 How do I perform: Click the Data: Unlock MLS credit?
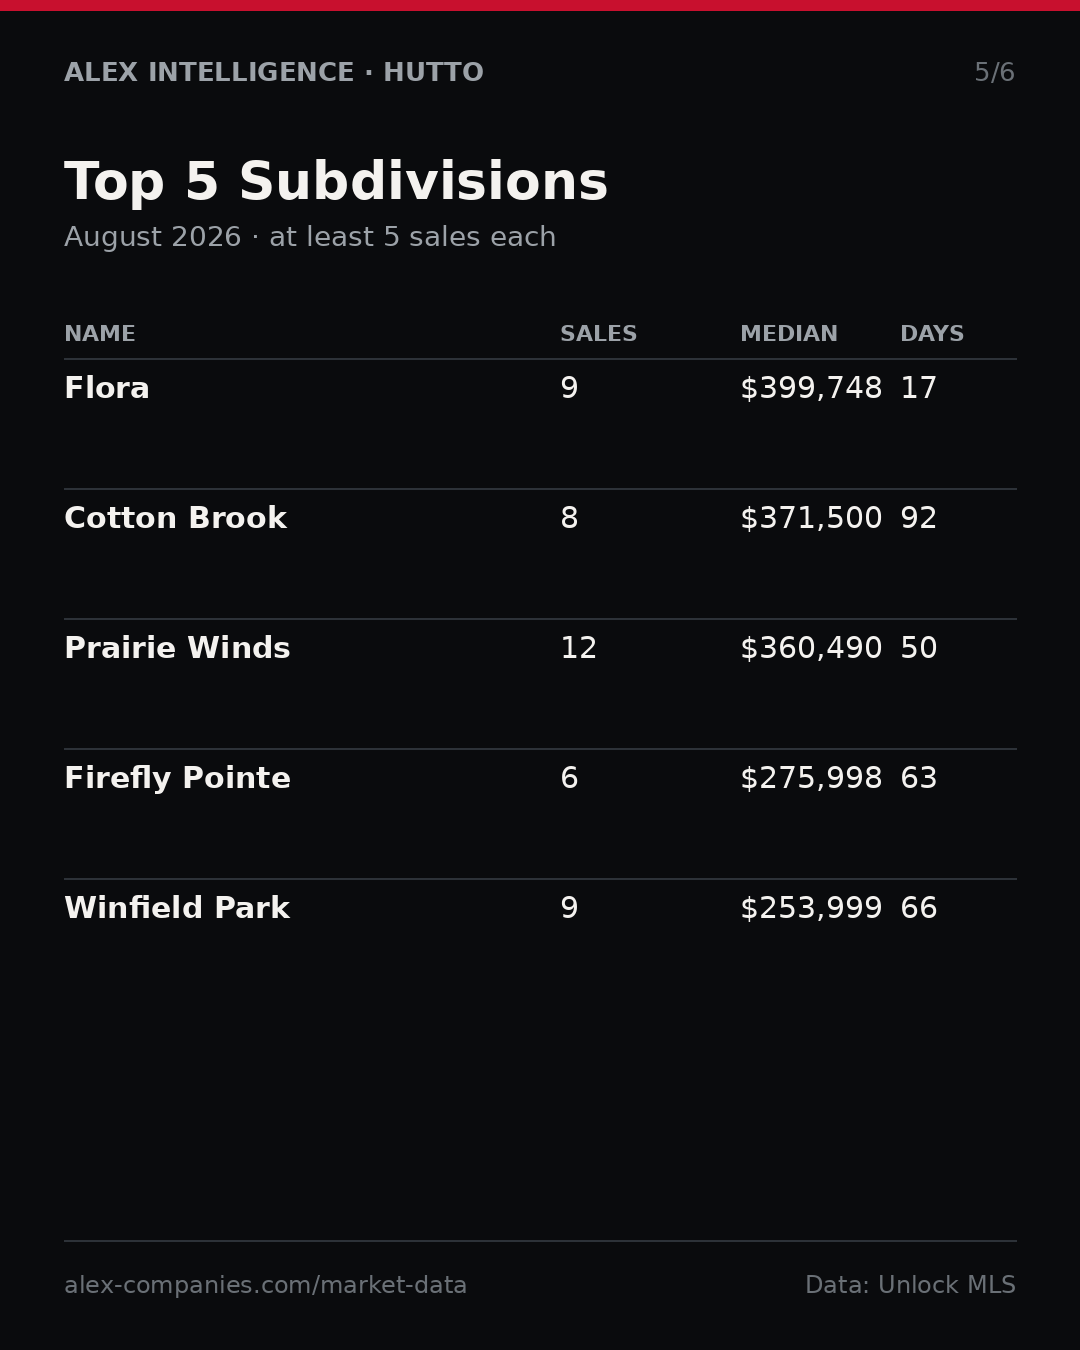910,1286
